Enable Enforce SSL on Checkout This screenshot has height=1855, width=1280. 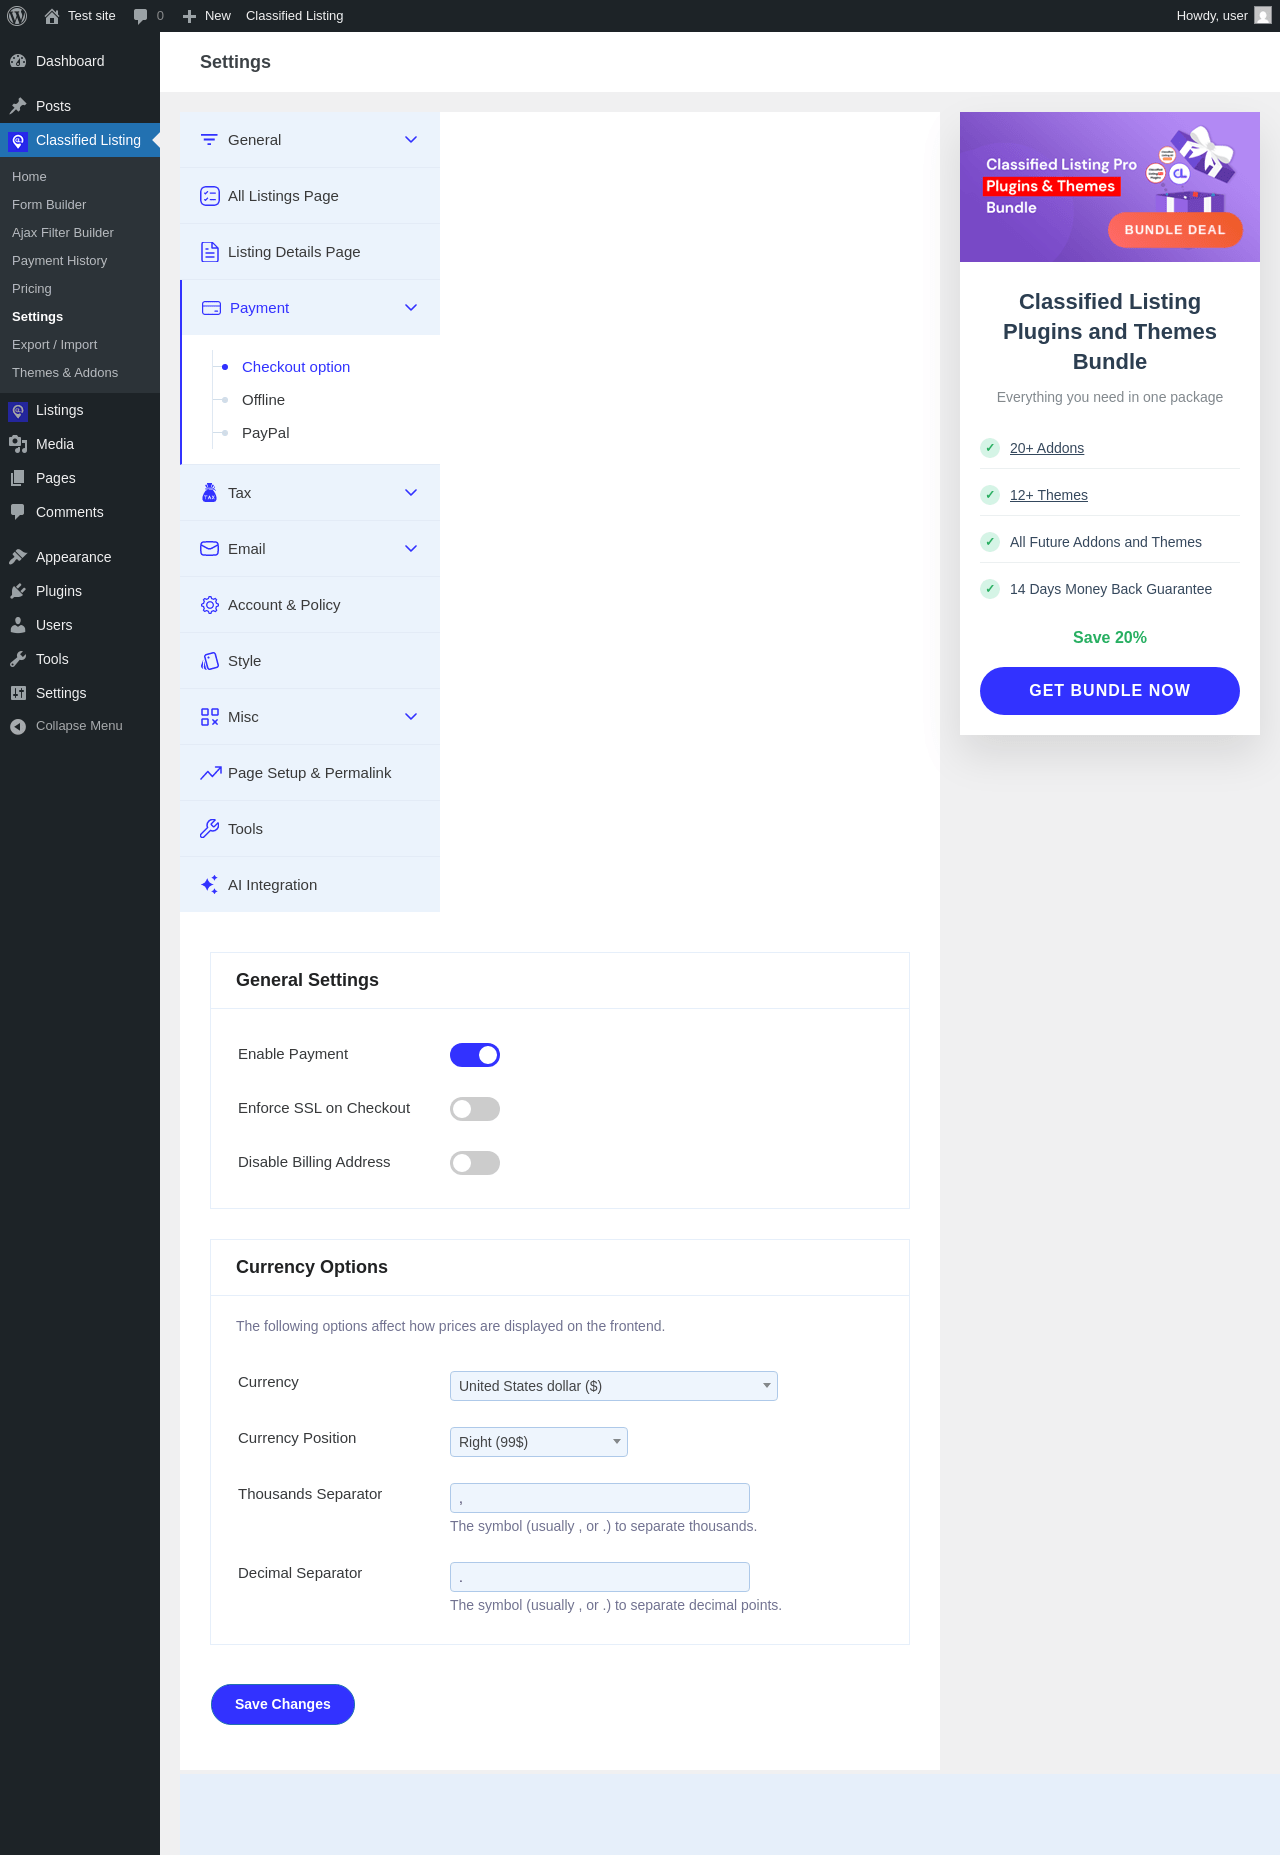[475, 1109]
